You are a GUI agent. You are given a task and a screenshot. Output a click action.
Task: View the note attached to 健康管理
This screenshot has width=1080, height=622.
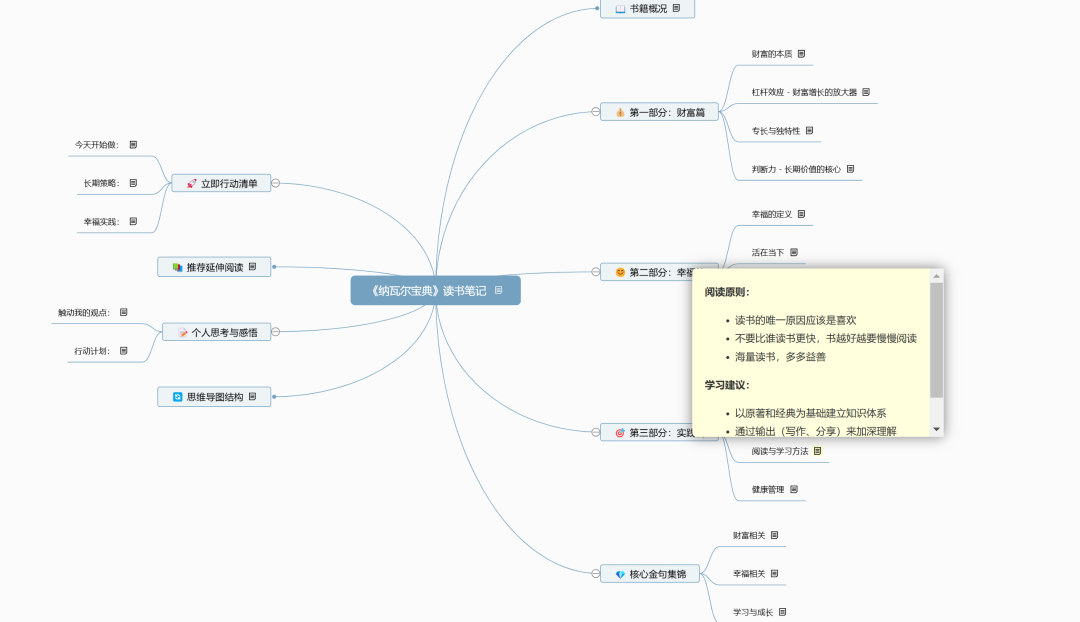point(794,489)
